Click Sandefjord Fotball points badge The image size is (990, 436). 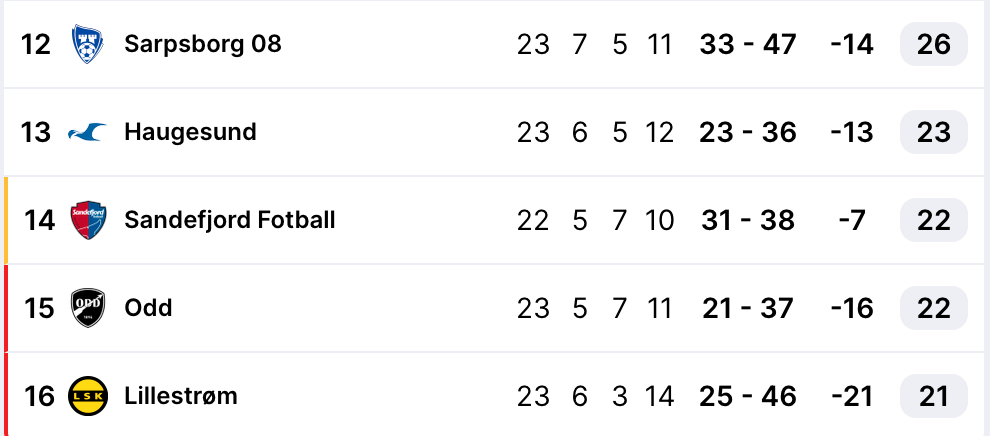(x=933, y=220)
